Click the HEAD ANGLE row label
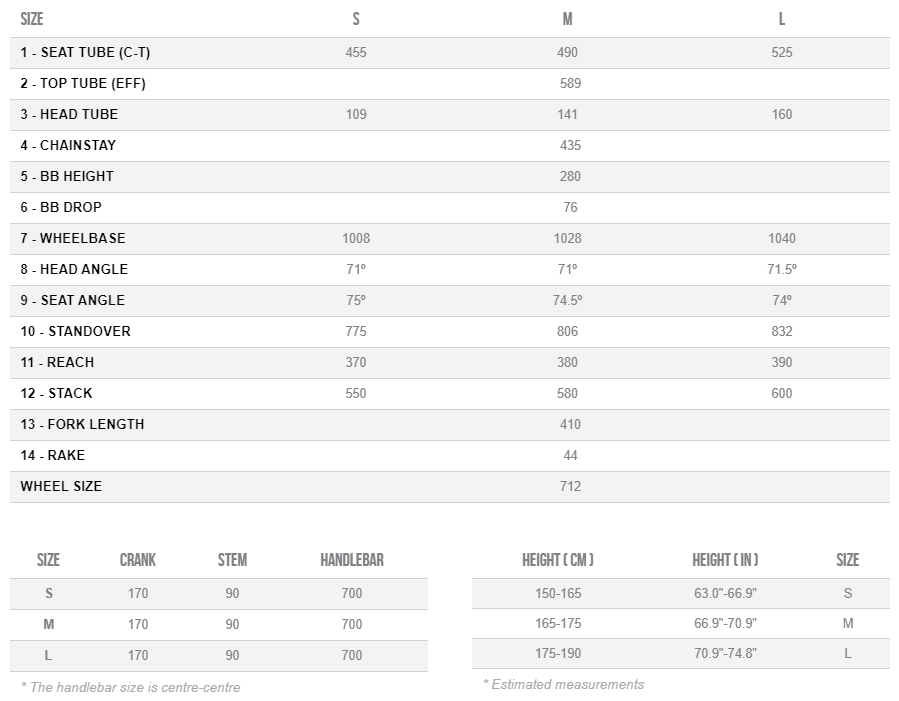This screenshot has width=899, height=701. pyautogui.click(x=74, y=269)
